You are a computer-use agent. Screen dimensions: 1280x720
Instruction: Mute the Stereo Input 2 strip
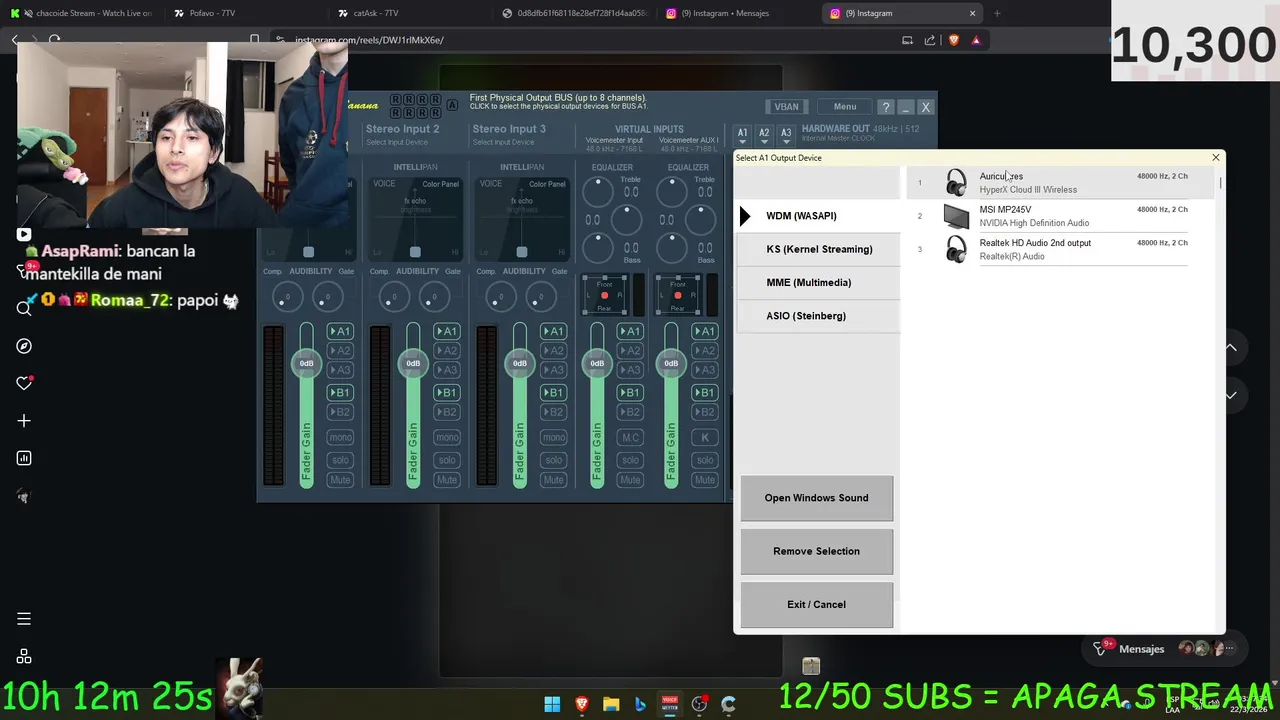point(446,480)
